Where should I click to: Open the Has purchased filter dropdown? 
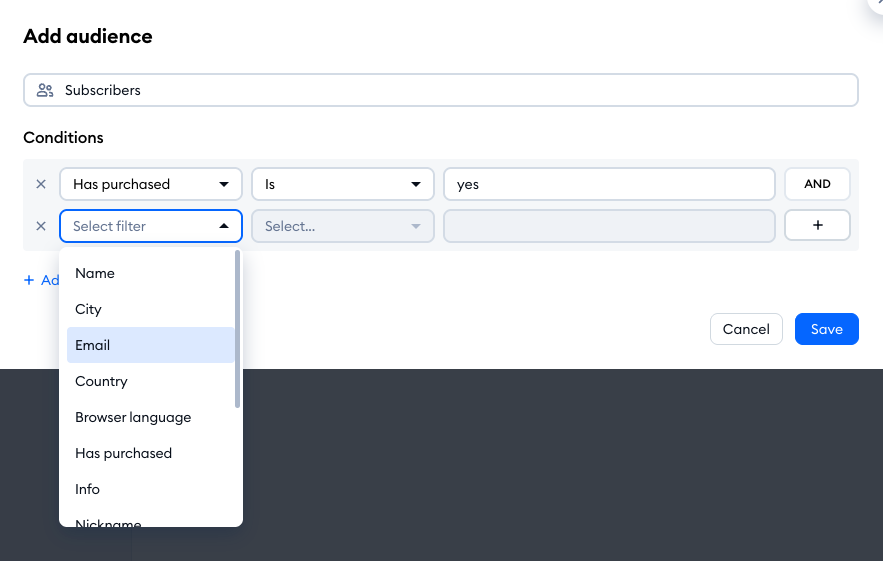(x=151, y=184)
